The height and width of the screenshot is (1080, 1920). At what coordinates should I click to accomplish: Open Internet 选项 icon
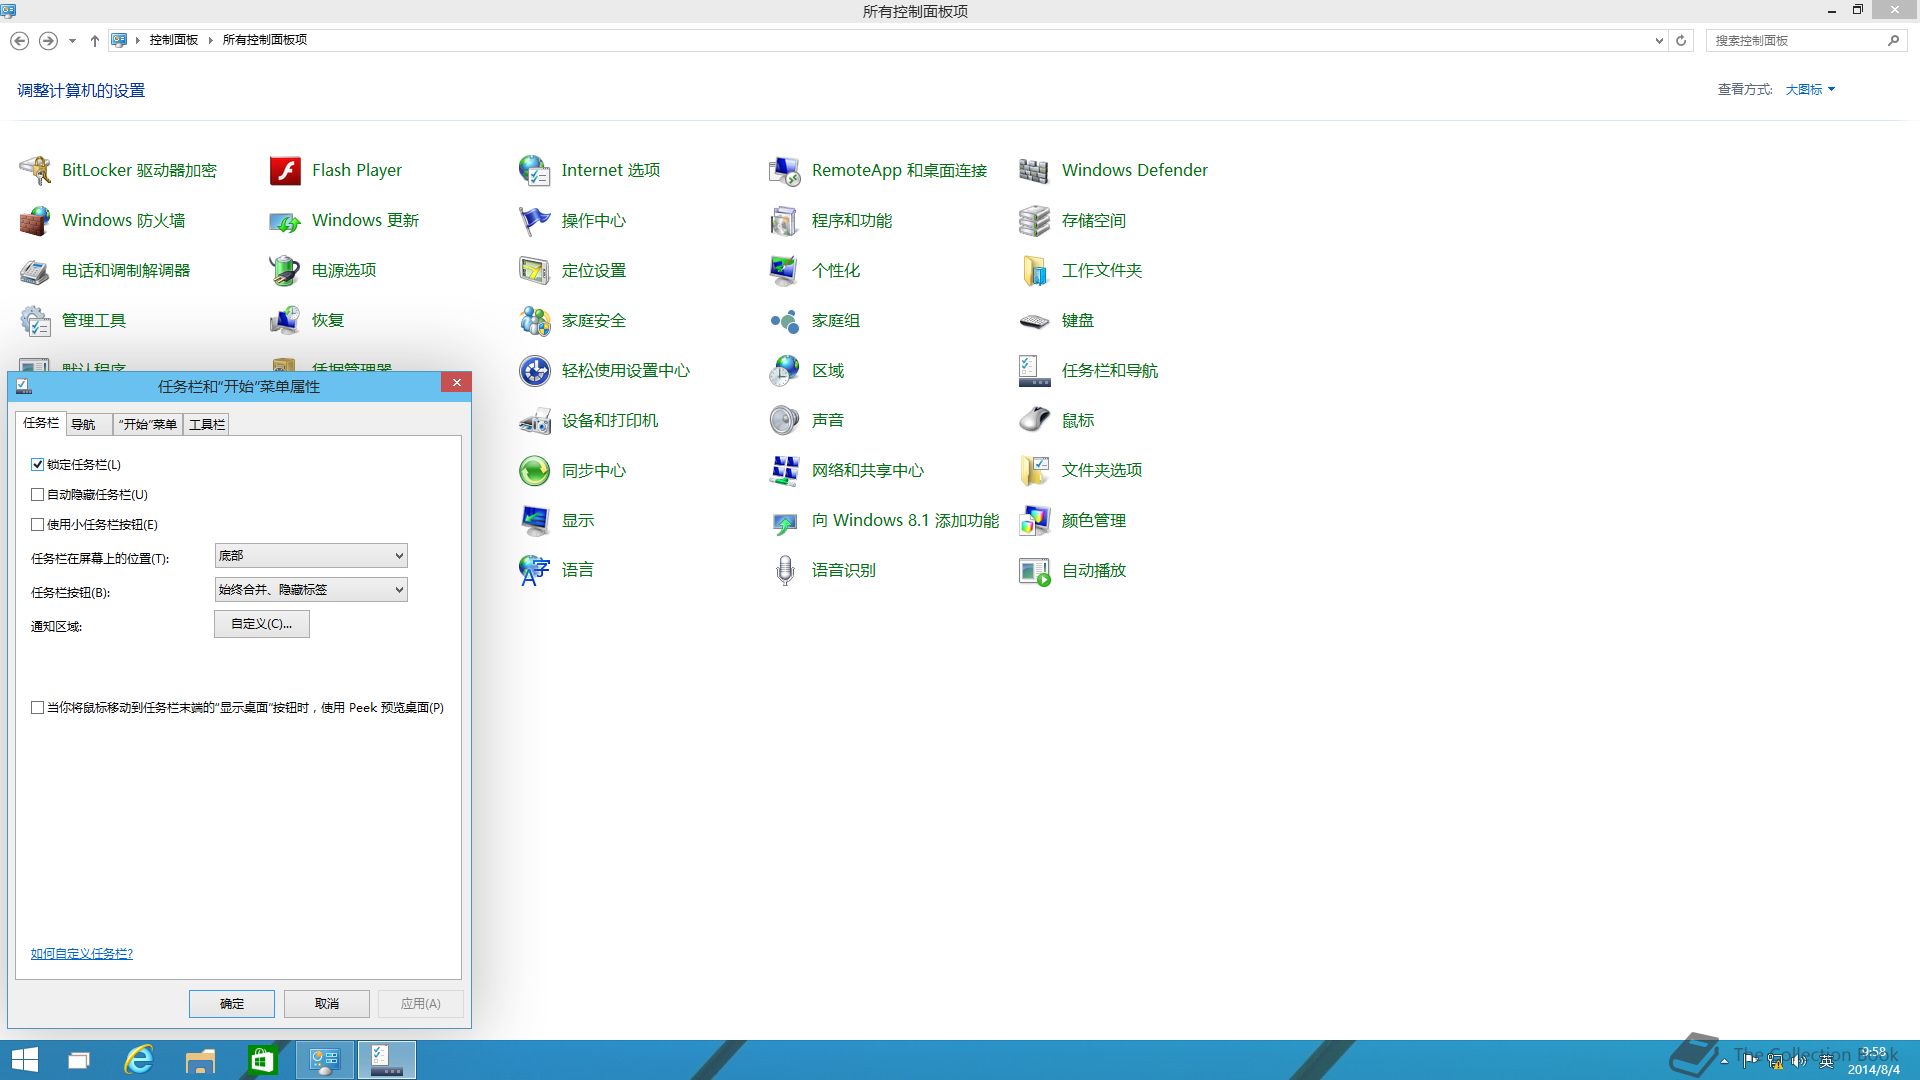point(535,171)
